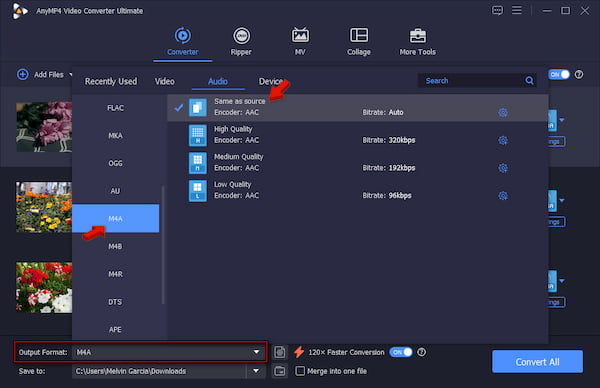
Task: Click the format list scrollbar
Action: click(x=163, y=245)
